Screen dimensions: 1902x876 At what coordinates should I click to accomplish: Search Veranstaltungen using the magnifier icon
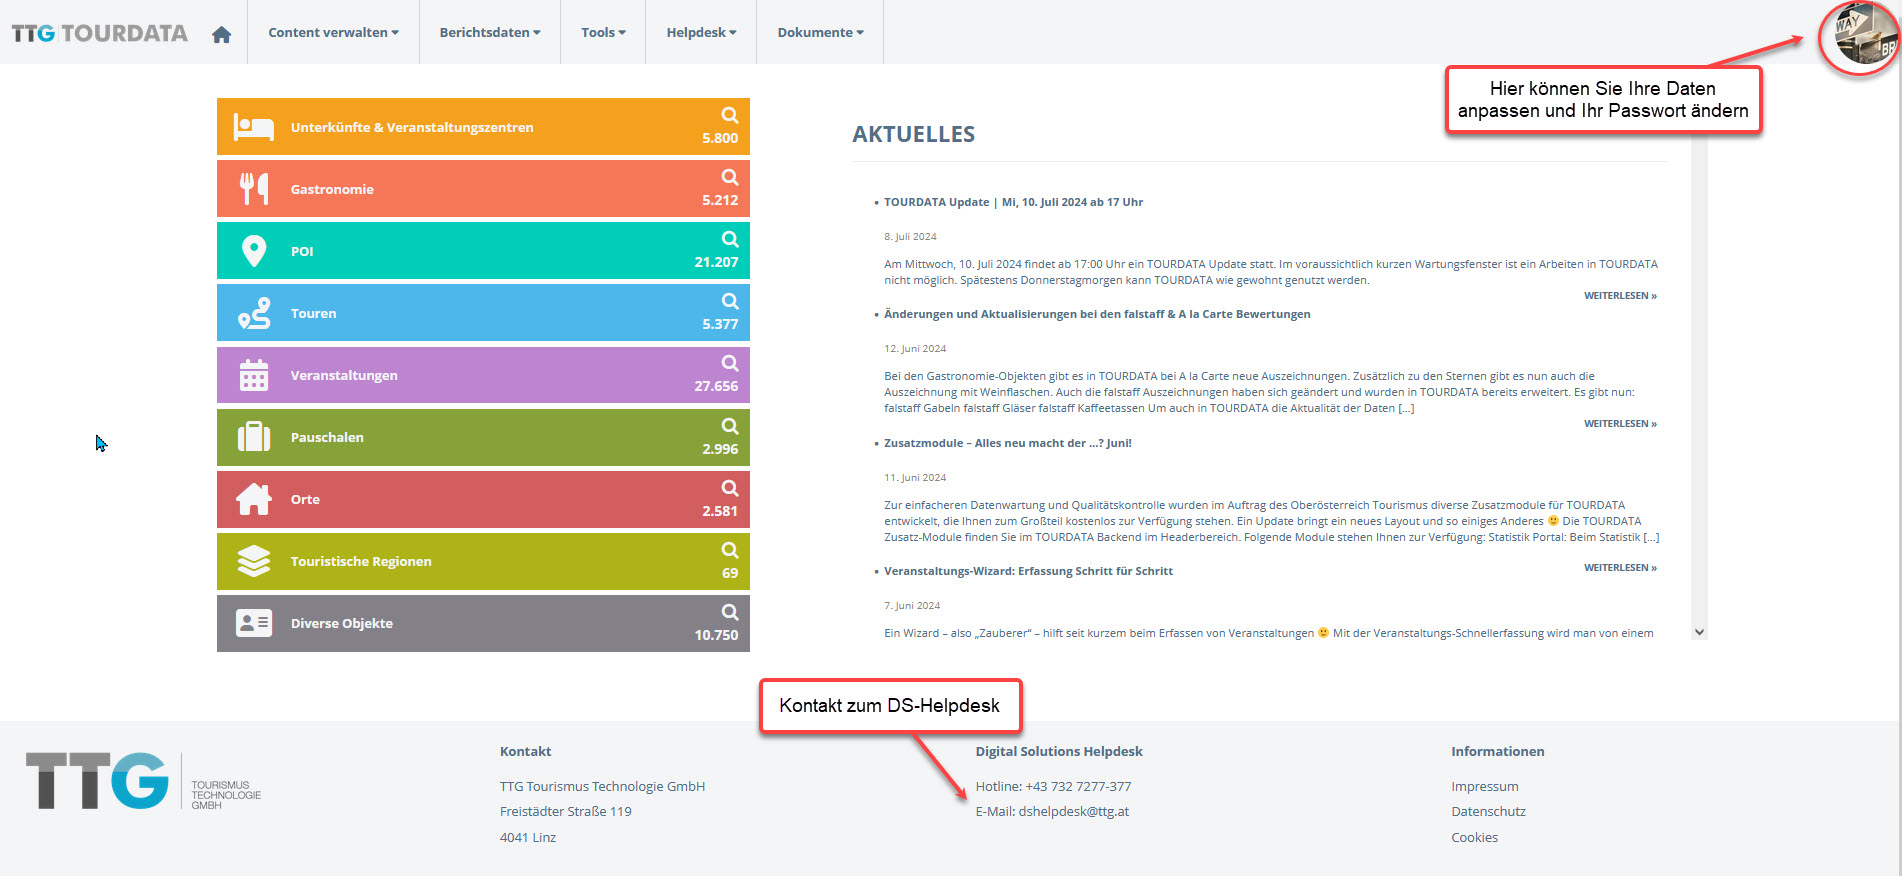tap(730, 363)
